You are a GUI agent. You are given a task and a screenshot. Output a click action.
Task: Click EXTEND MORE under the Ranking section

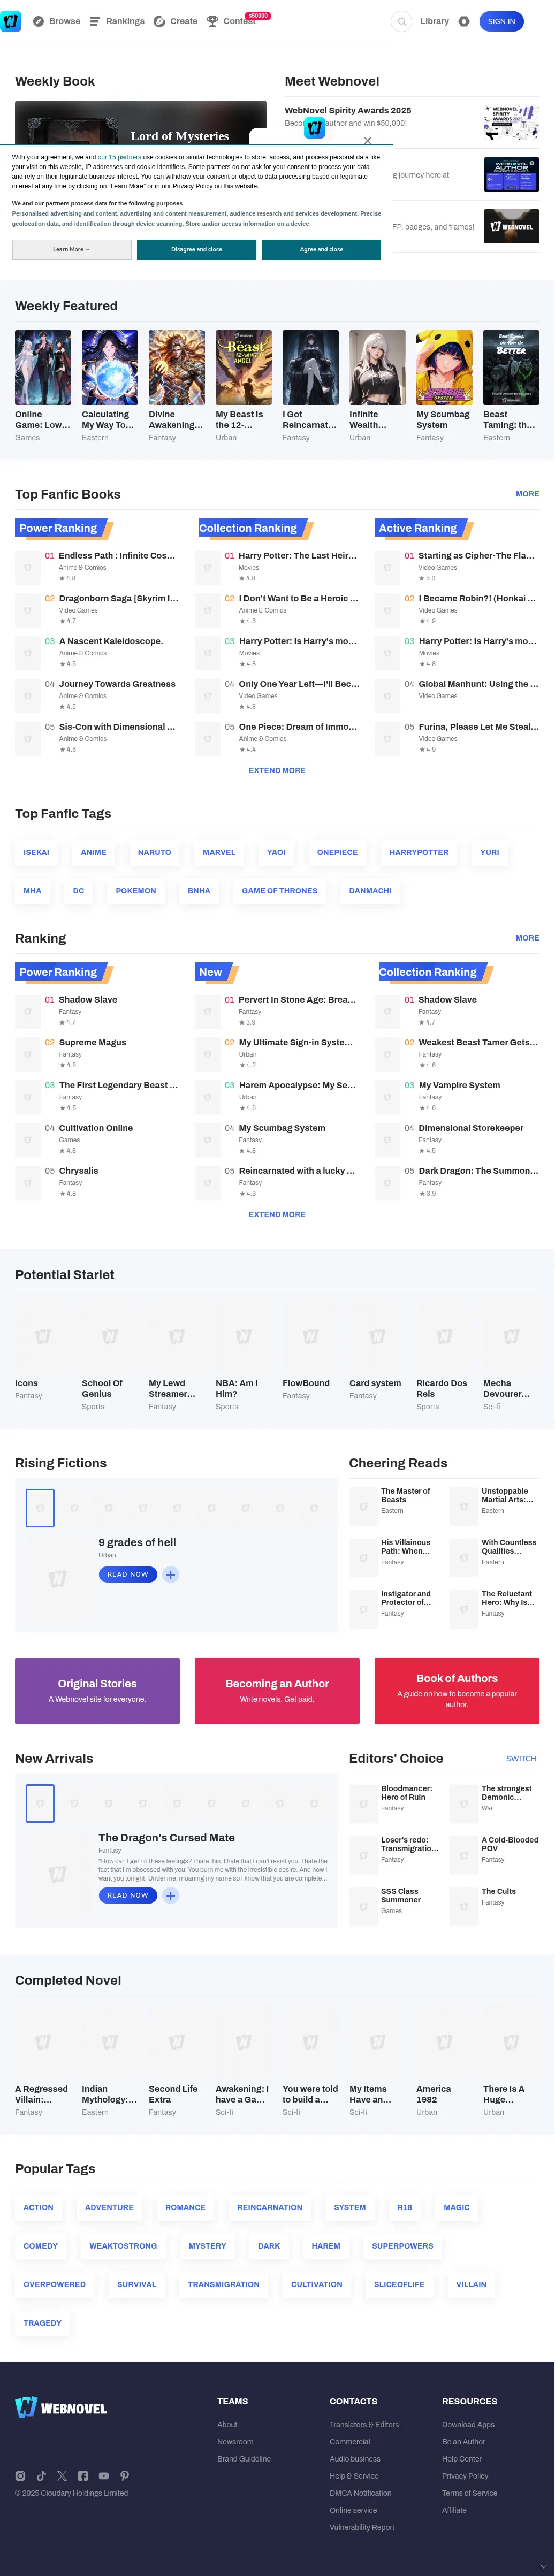click(277, 1214)
